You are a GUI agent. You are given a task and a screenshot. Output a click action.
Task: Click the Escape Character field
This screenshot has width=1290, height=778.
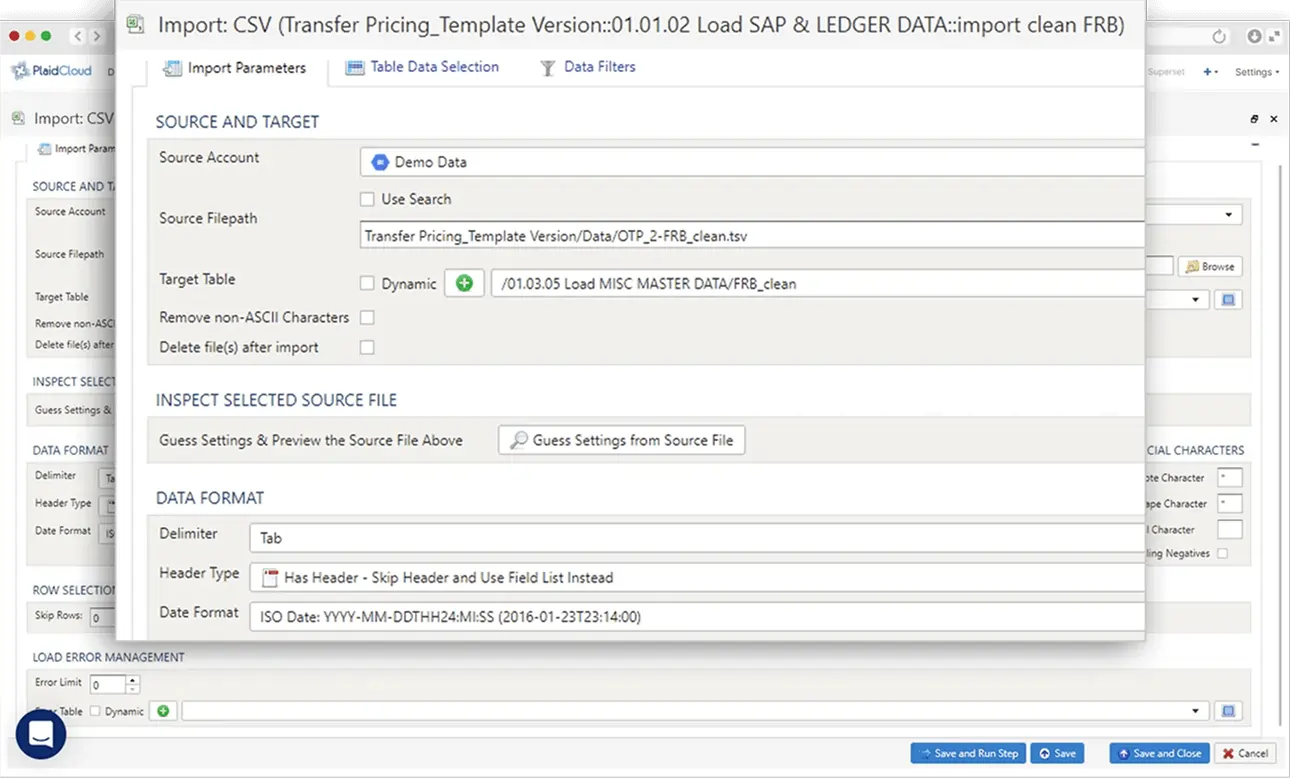coord(1230,504)
